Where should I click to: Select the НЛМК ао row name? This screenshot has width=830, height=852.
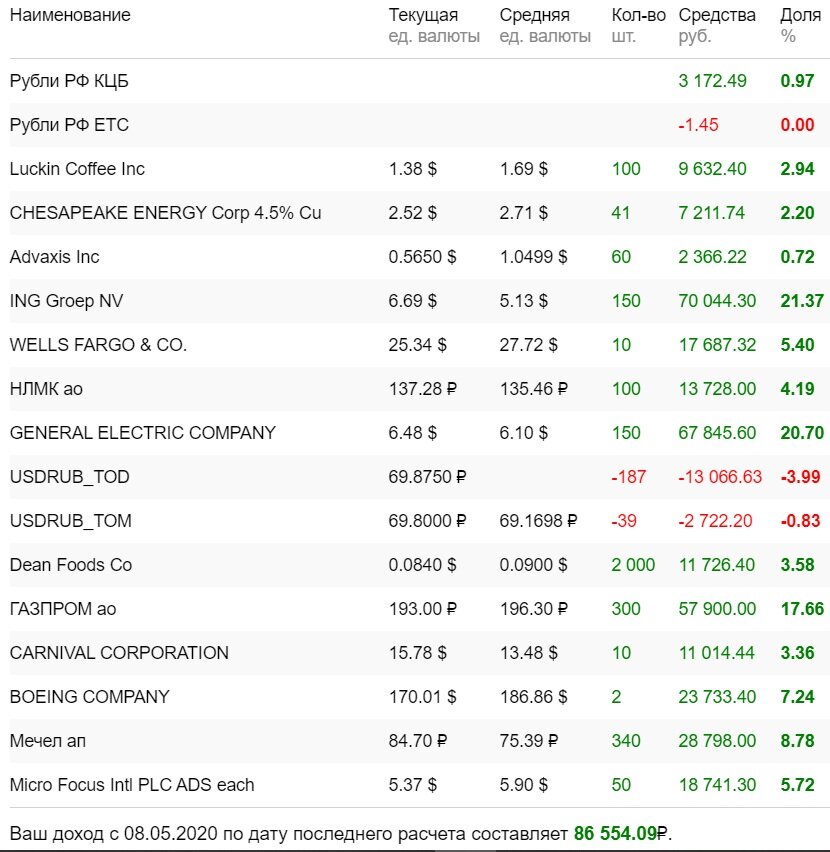coord(46,389)
